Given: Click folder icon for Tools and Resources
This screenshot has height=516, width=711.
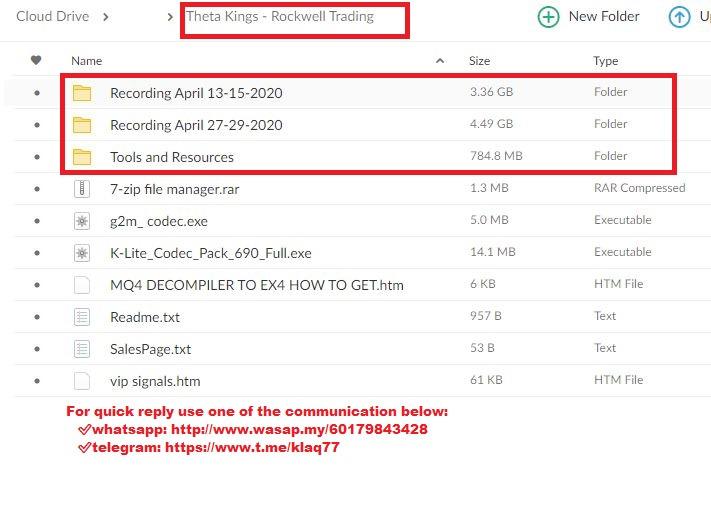Looking at the screenshot, I should 82,157.
